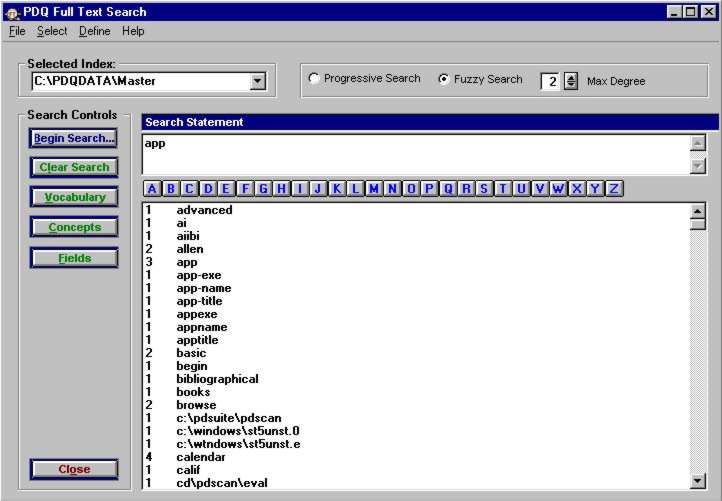
Task: Jump to letter I in vocabulary
Action: point(300,188)
